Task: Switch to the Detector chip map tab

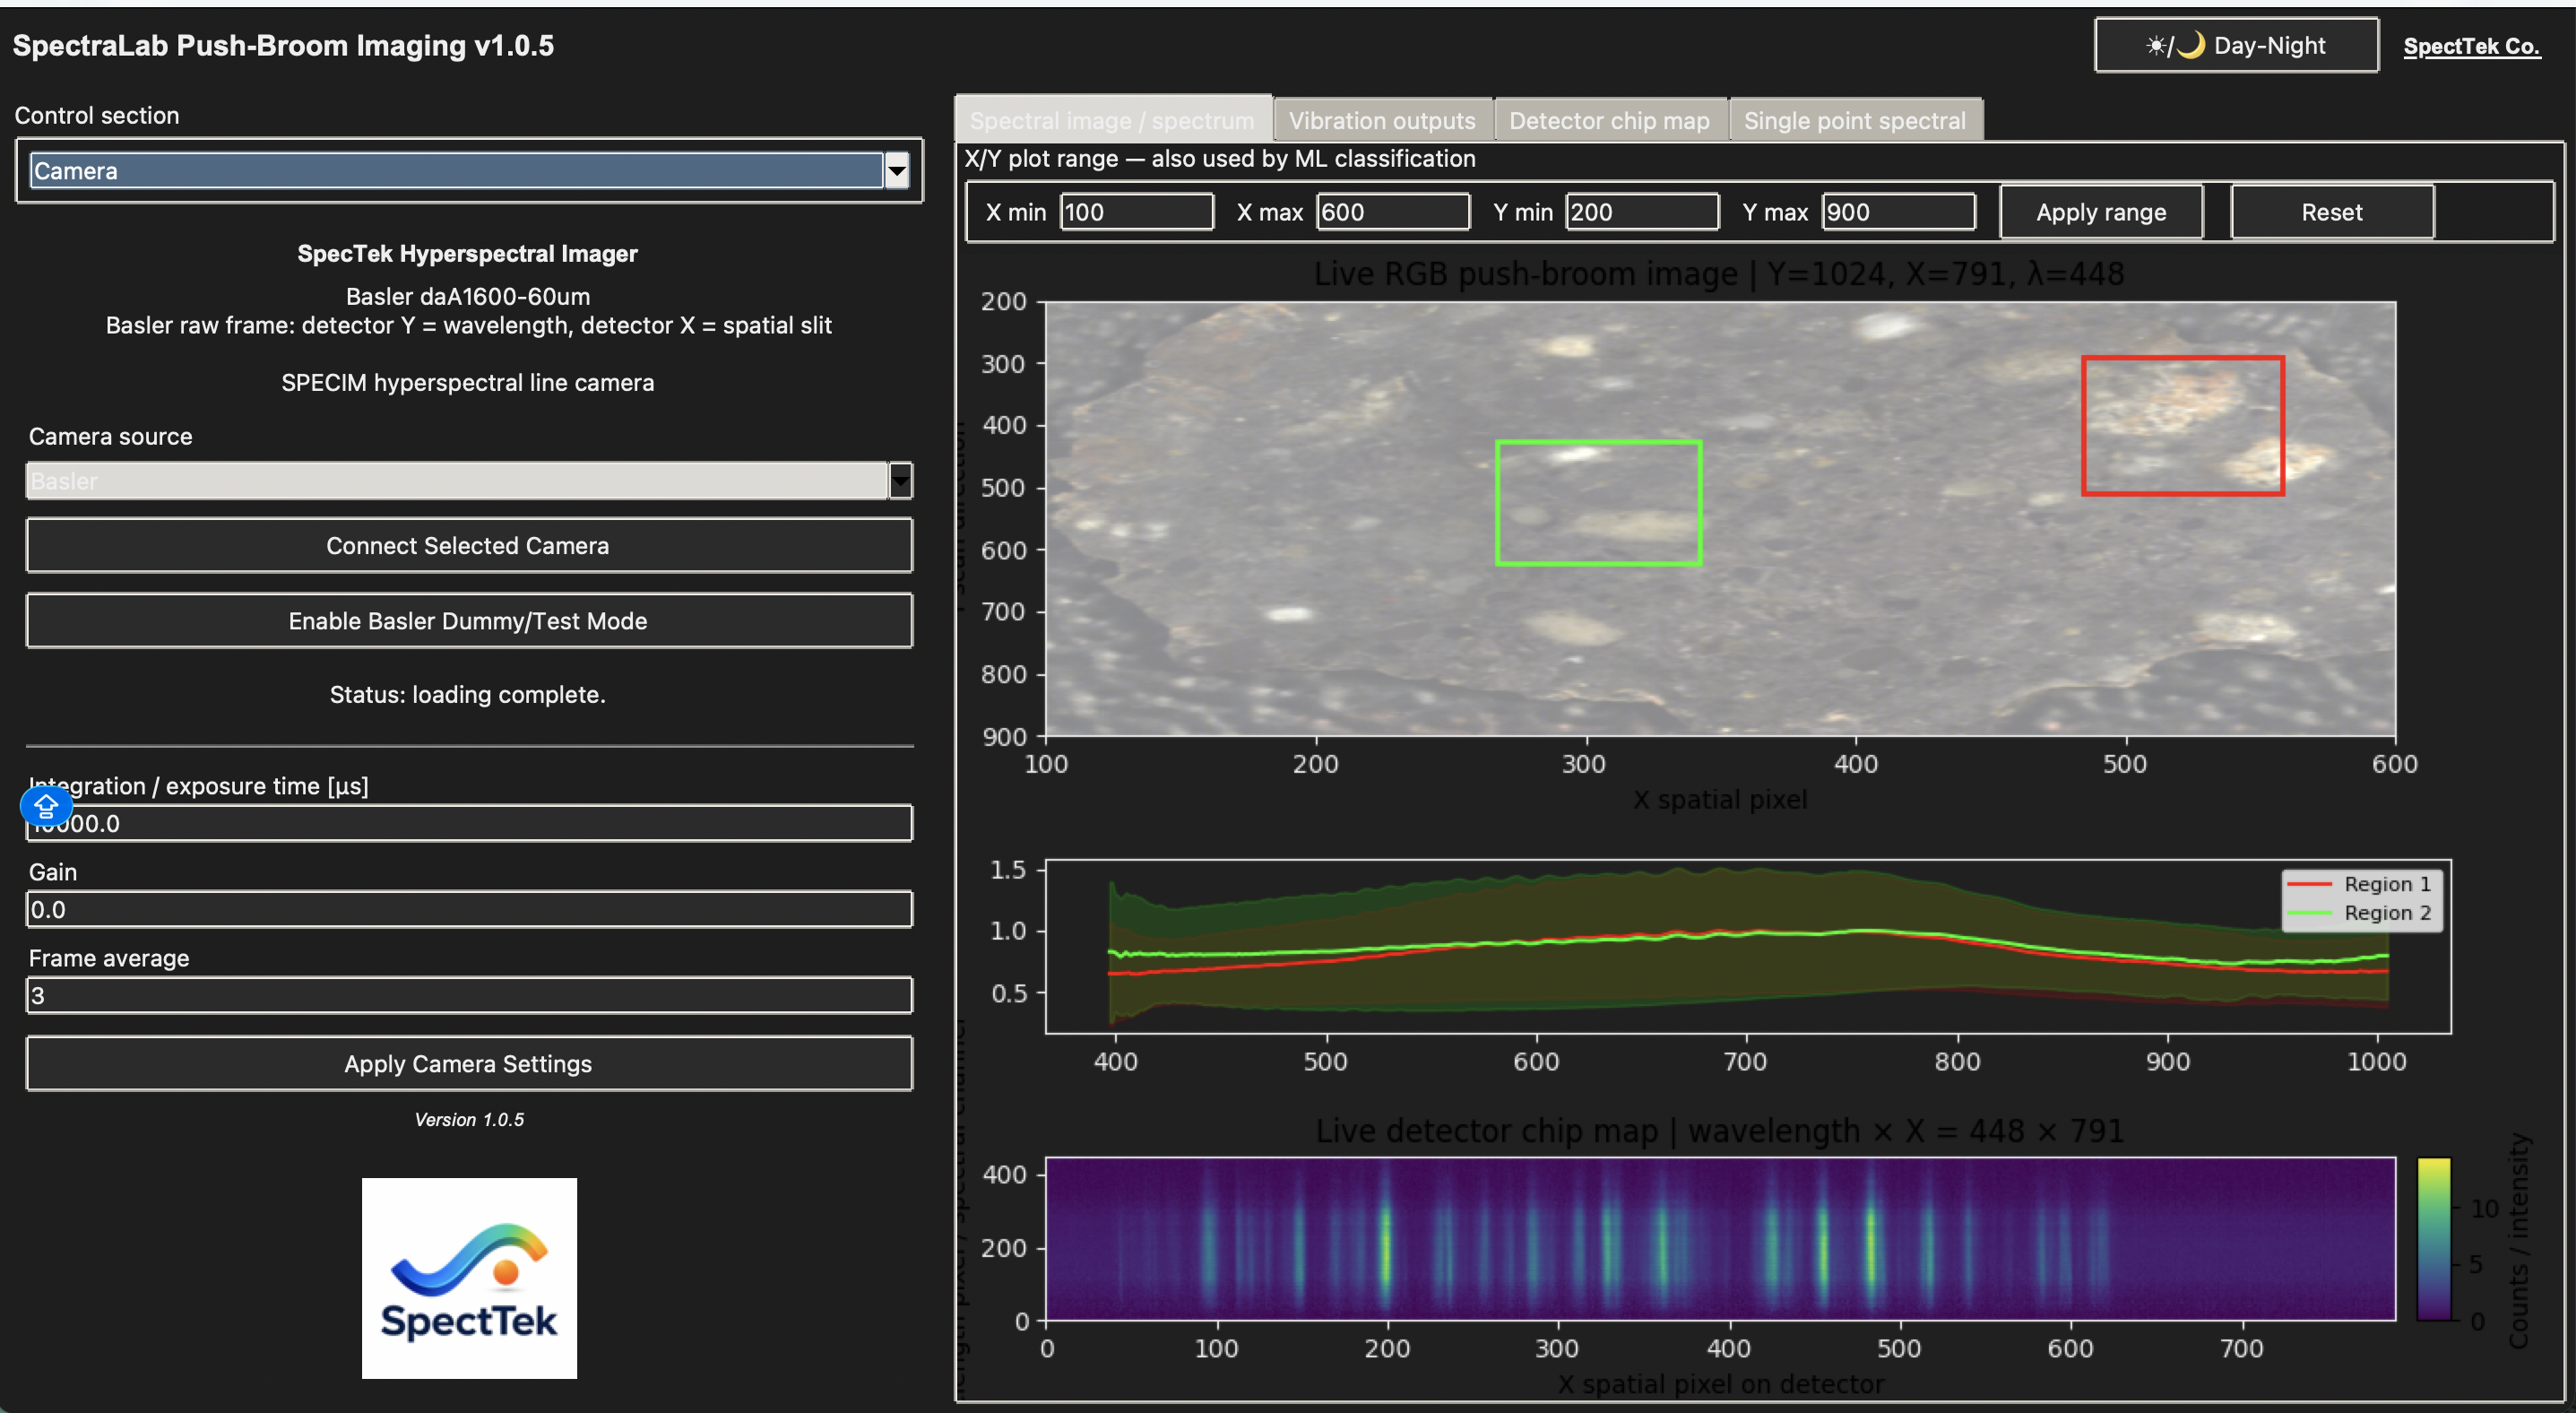Action: [x=1609, y=121]
